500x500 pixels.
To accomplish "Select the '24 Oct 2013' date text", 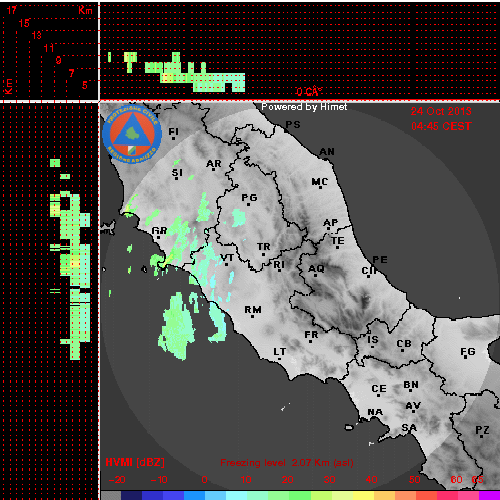I will (x=441, y=111).
